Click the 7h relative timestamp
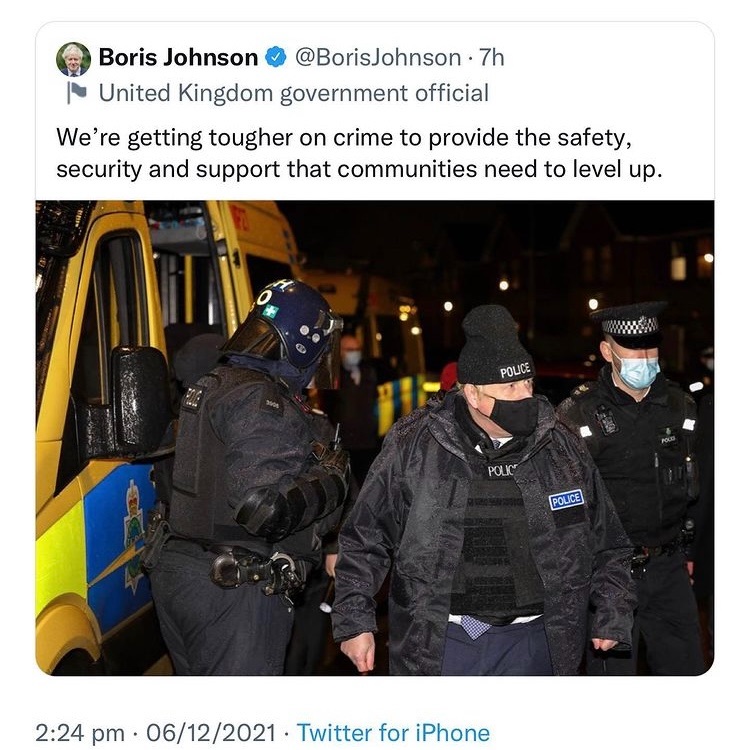750x750 pixels. [492, 57]
